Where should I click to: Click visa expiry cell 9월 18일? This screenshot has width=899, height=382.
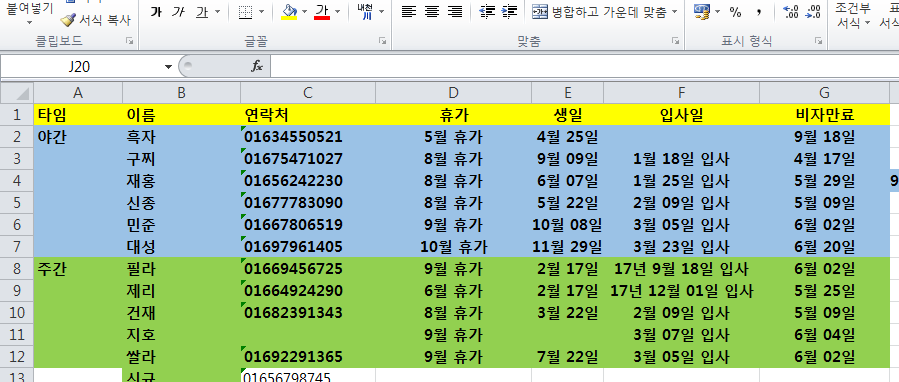click(x=824, y=137)
